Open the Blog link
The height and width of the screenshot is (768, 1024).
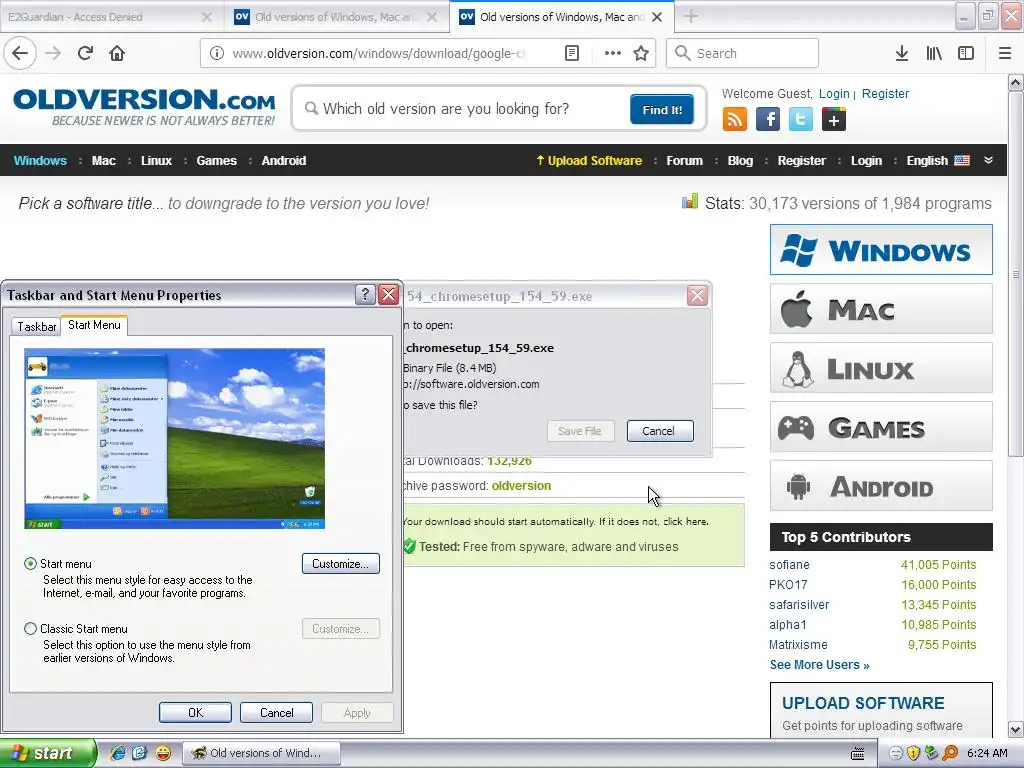point(740,161)
